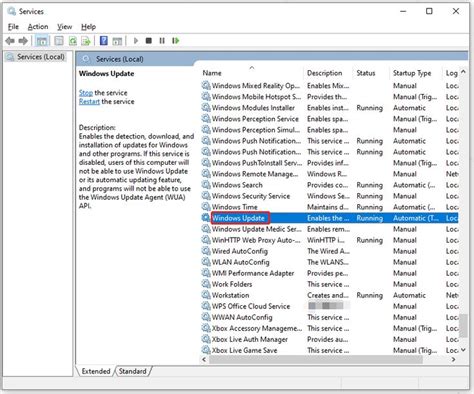This screenshot has height=394, width=474.
Task: Open the Help toolbar icon
Action: pyautogui.click(x=104, y=41)
